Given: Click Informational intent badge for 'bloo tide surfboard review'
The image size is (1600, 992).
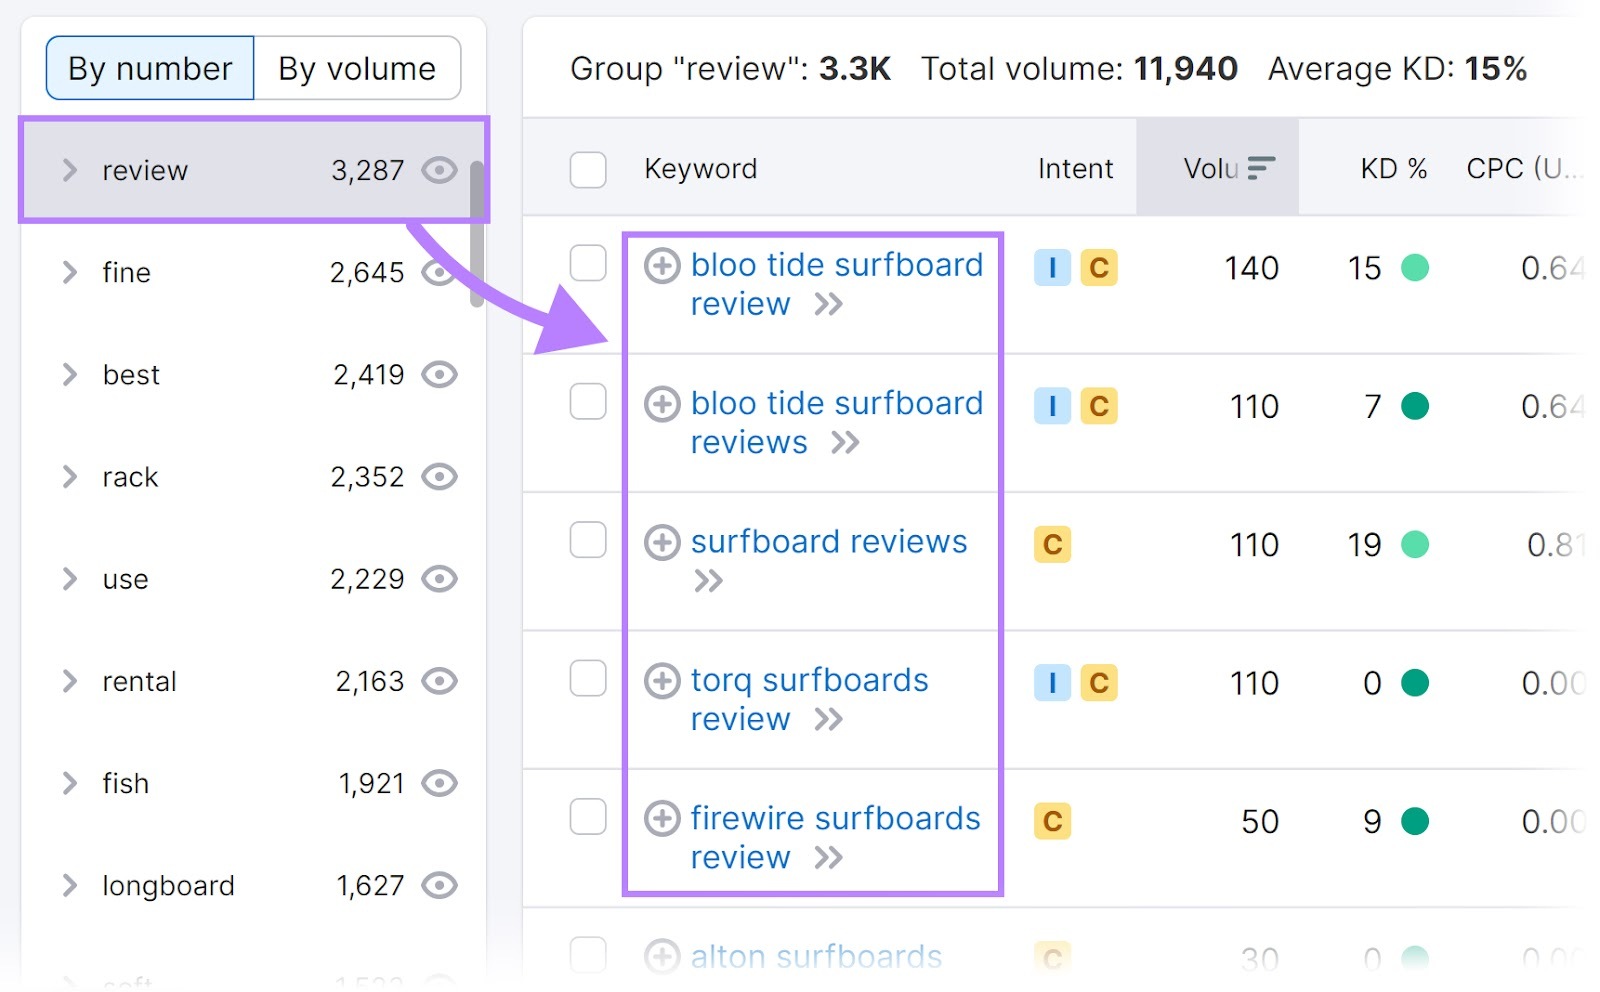Looking at the screenshot, I should click(1052, 267).
